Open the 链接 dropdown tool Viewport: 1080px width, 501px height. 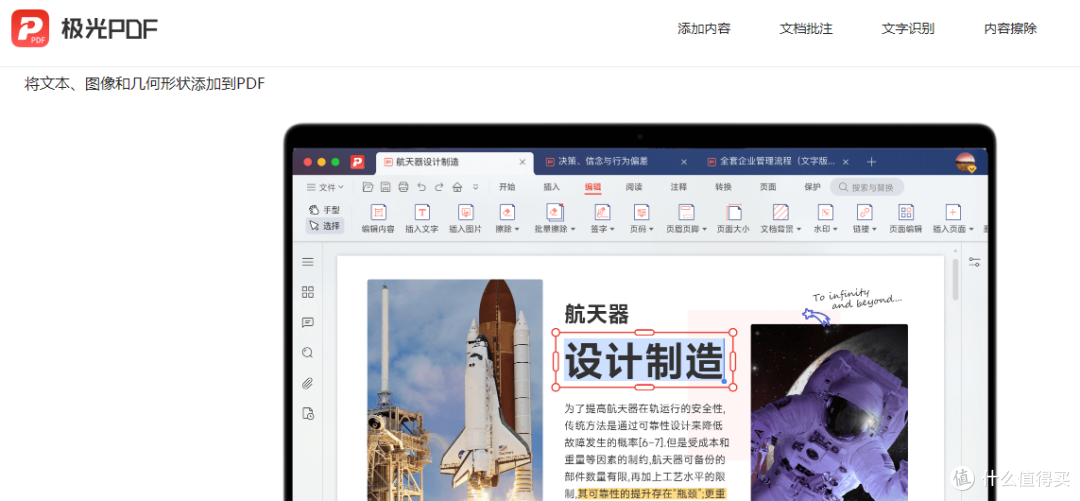864,218
